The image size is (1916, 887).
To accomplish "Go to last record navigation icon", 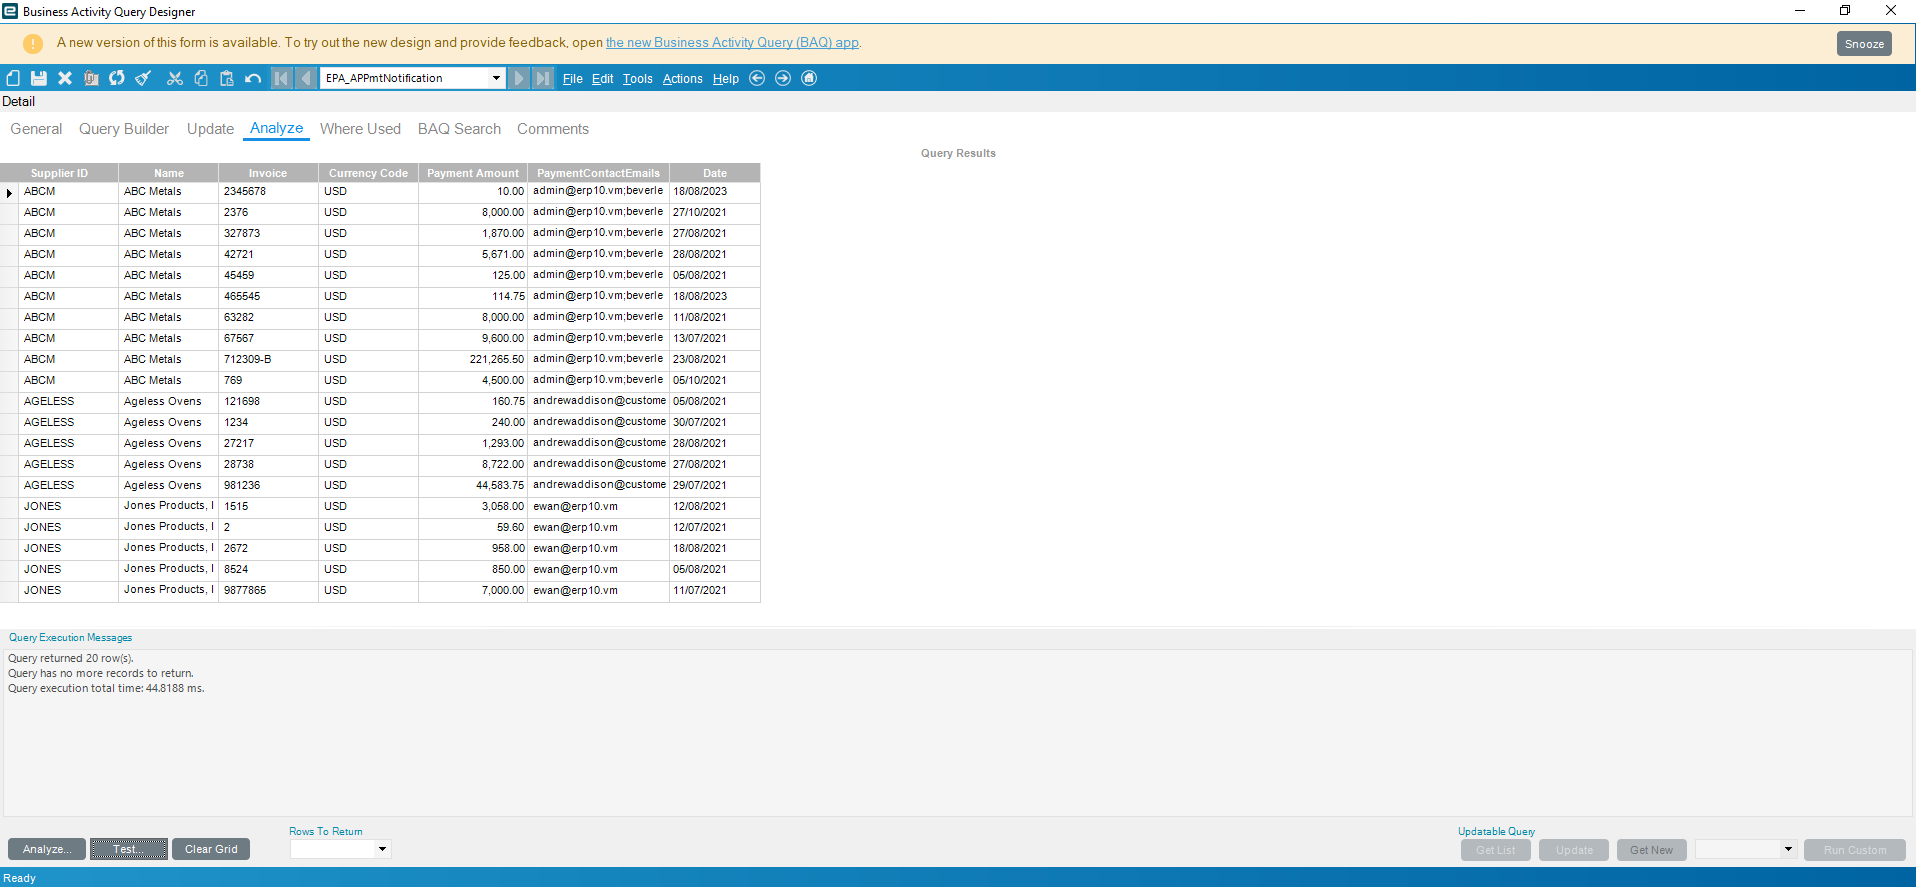I will point(543,78).
